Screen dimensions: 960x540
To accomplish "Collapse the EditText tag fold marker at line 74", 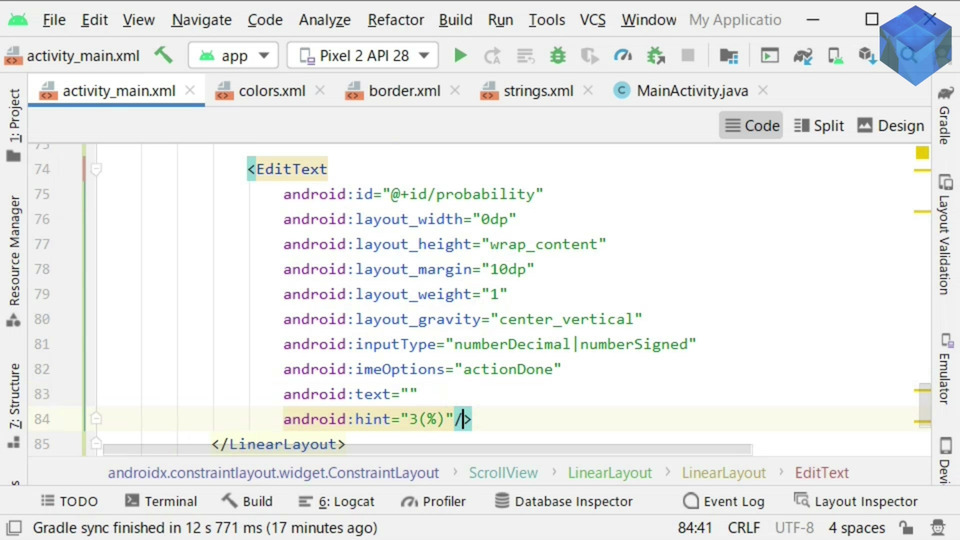I will (96, 169).
